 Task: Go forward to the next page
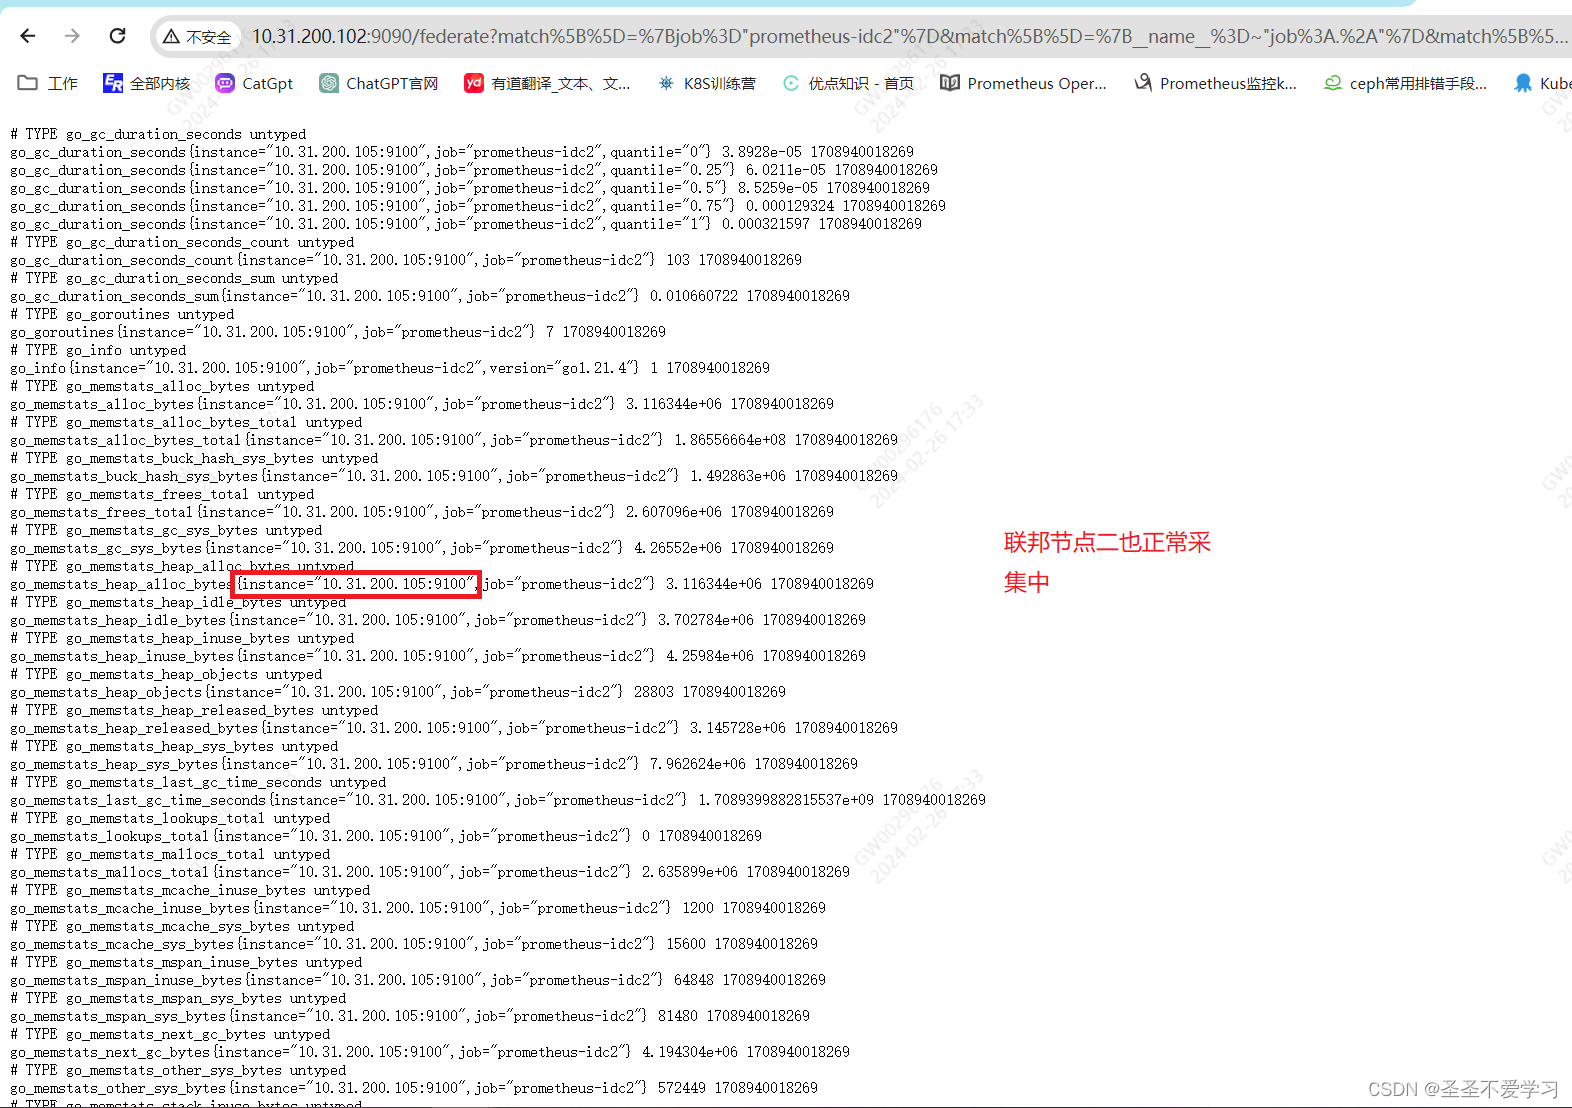coord(72,36)
